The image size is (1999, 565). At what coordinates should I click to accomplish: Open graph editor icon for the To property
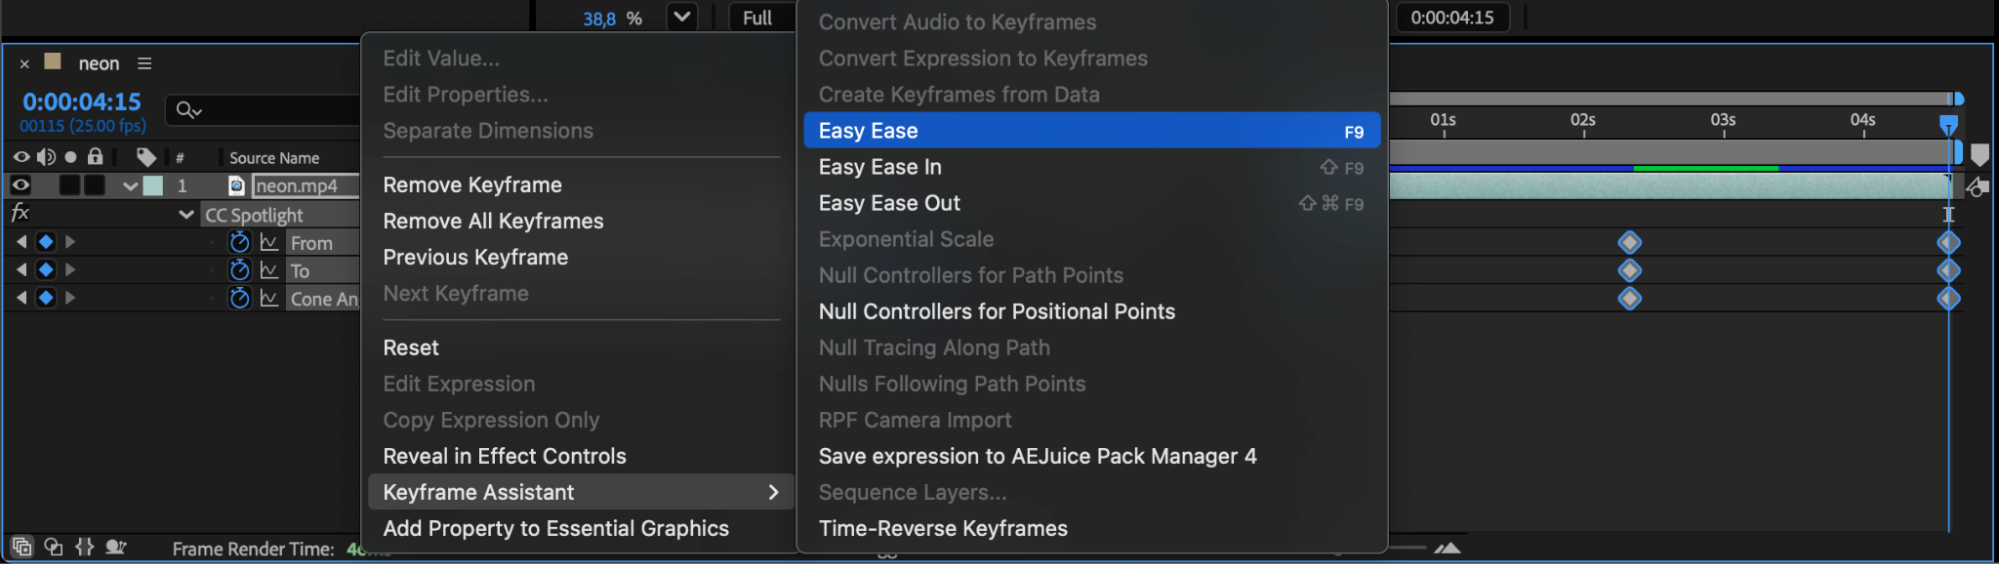click(x=269, y=270)
